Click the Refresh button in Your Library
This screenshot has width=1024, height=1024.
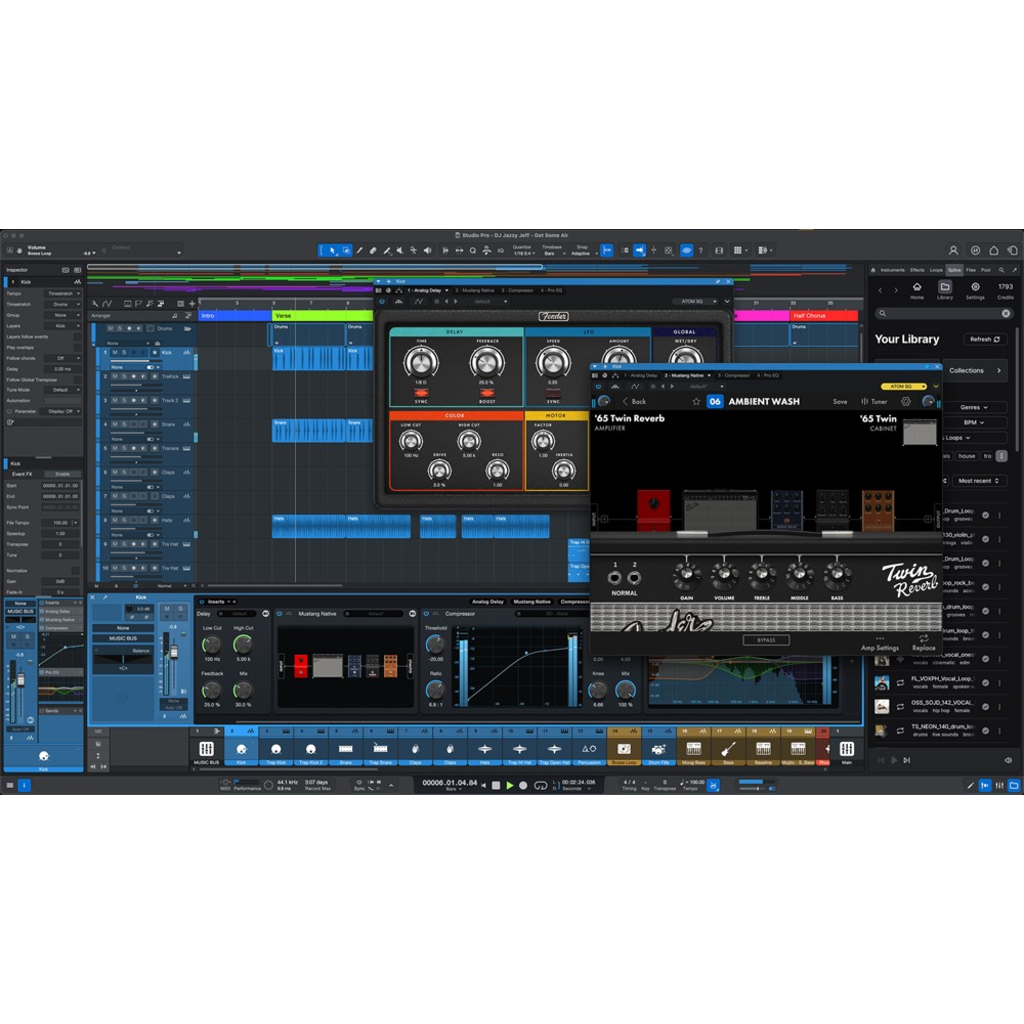point(984,339)
